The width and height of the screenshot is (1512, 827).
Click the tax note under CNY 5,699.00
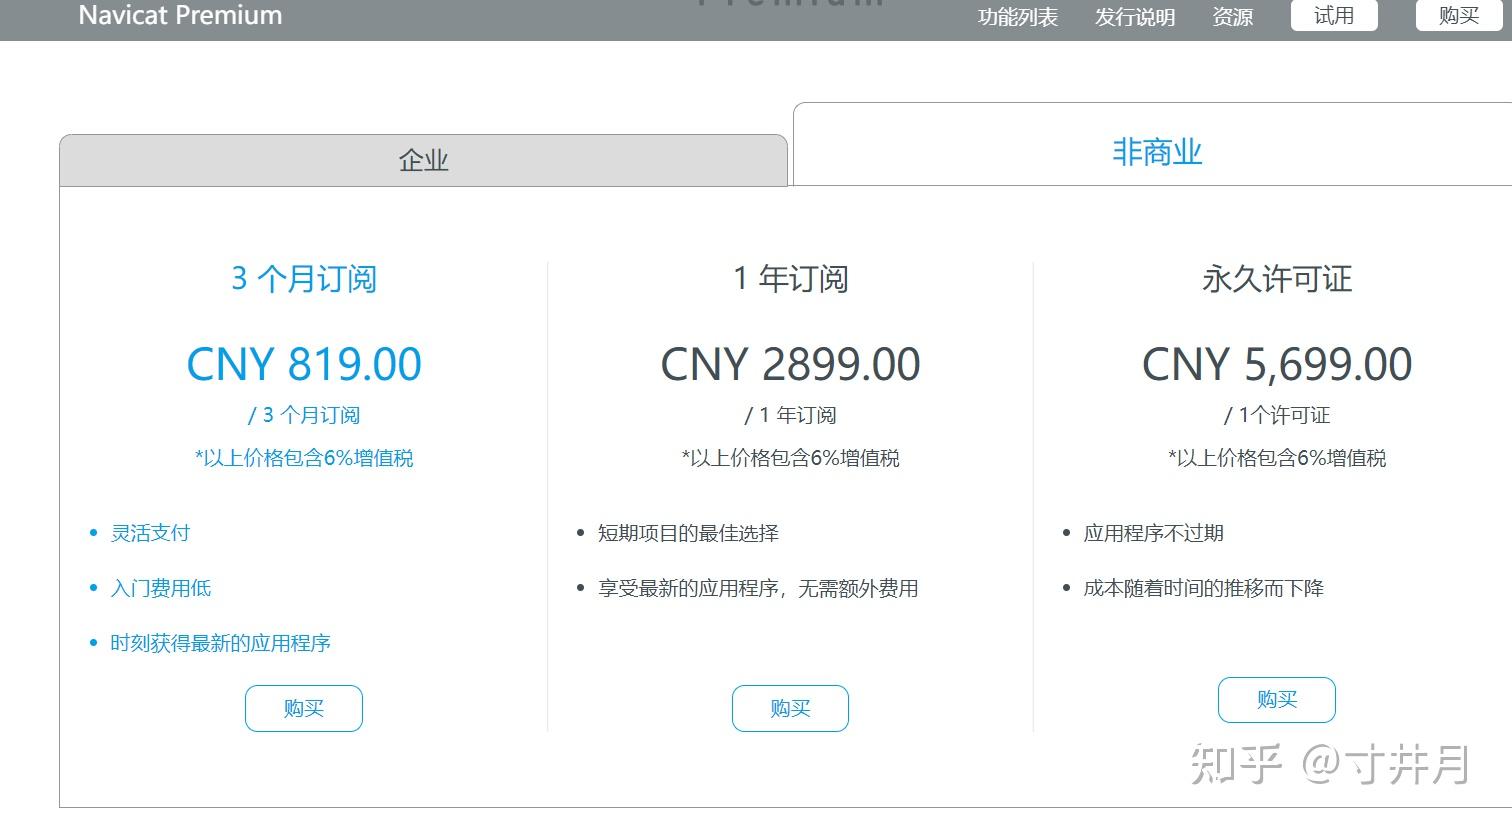coord(1277,458)
